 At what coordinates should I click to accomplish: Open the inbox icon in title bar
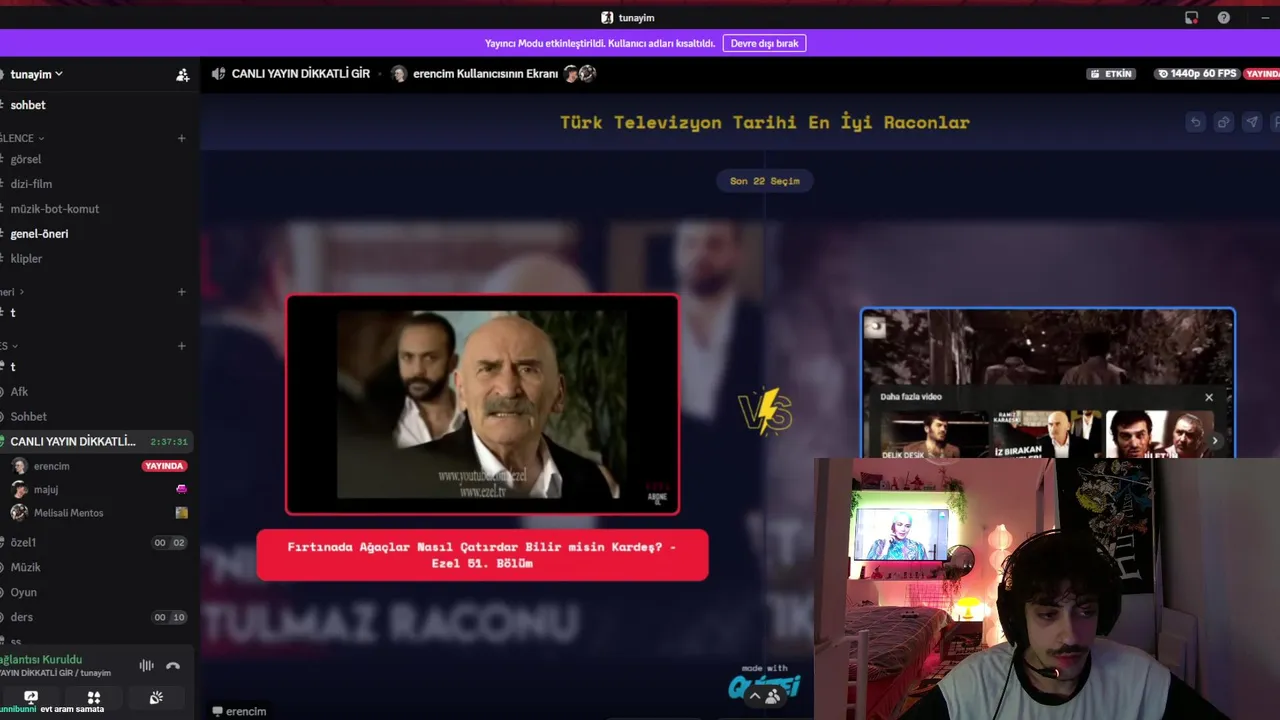[1191, 18]
